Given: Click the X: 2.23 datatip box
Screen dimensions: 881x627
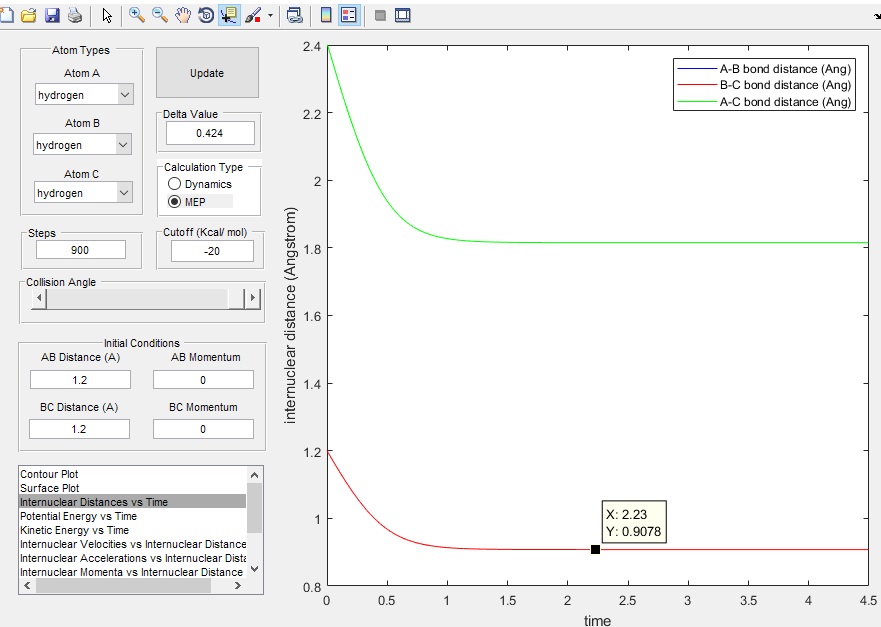Looking at the screenshot, I should pos(634,522).
